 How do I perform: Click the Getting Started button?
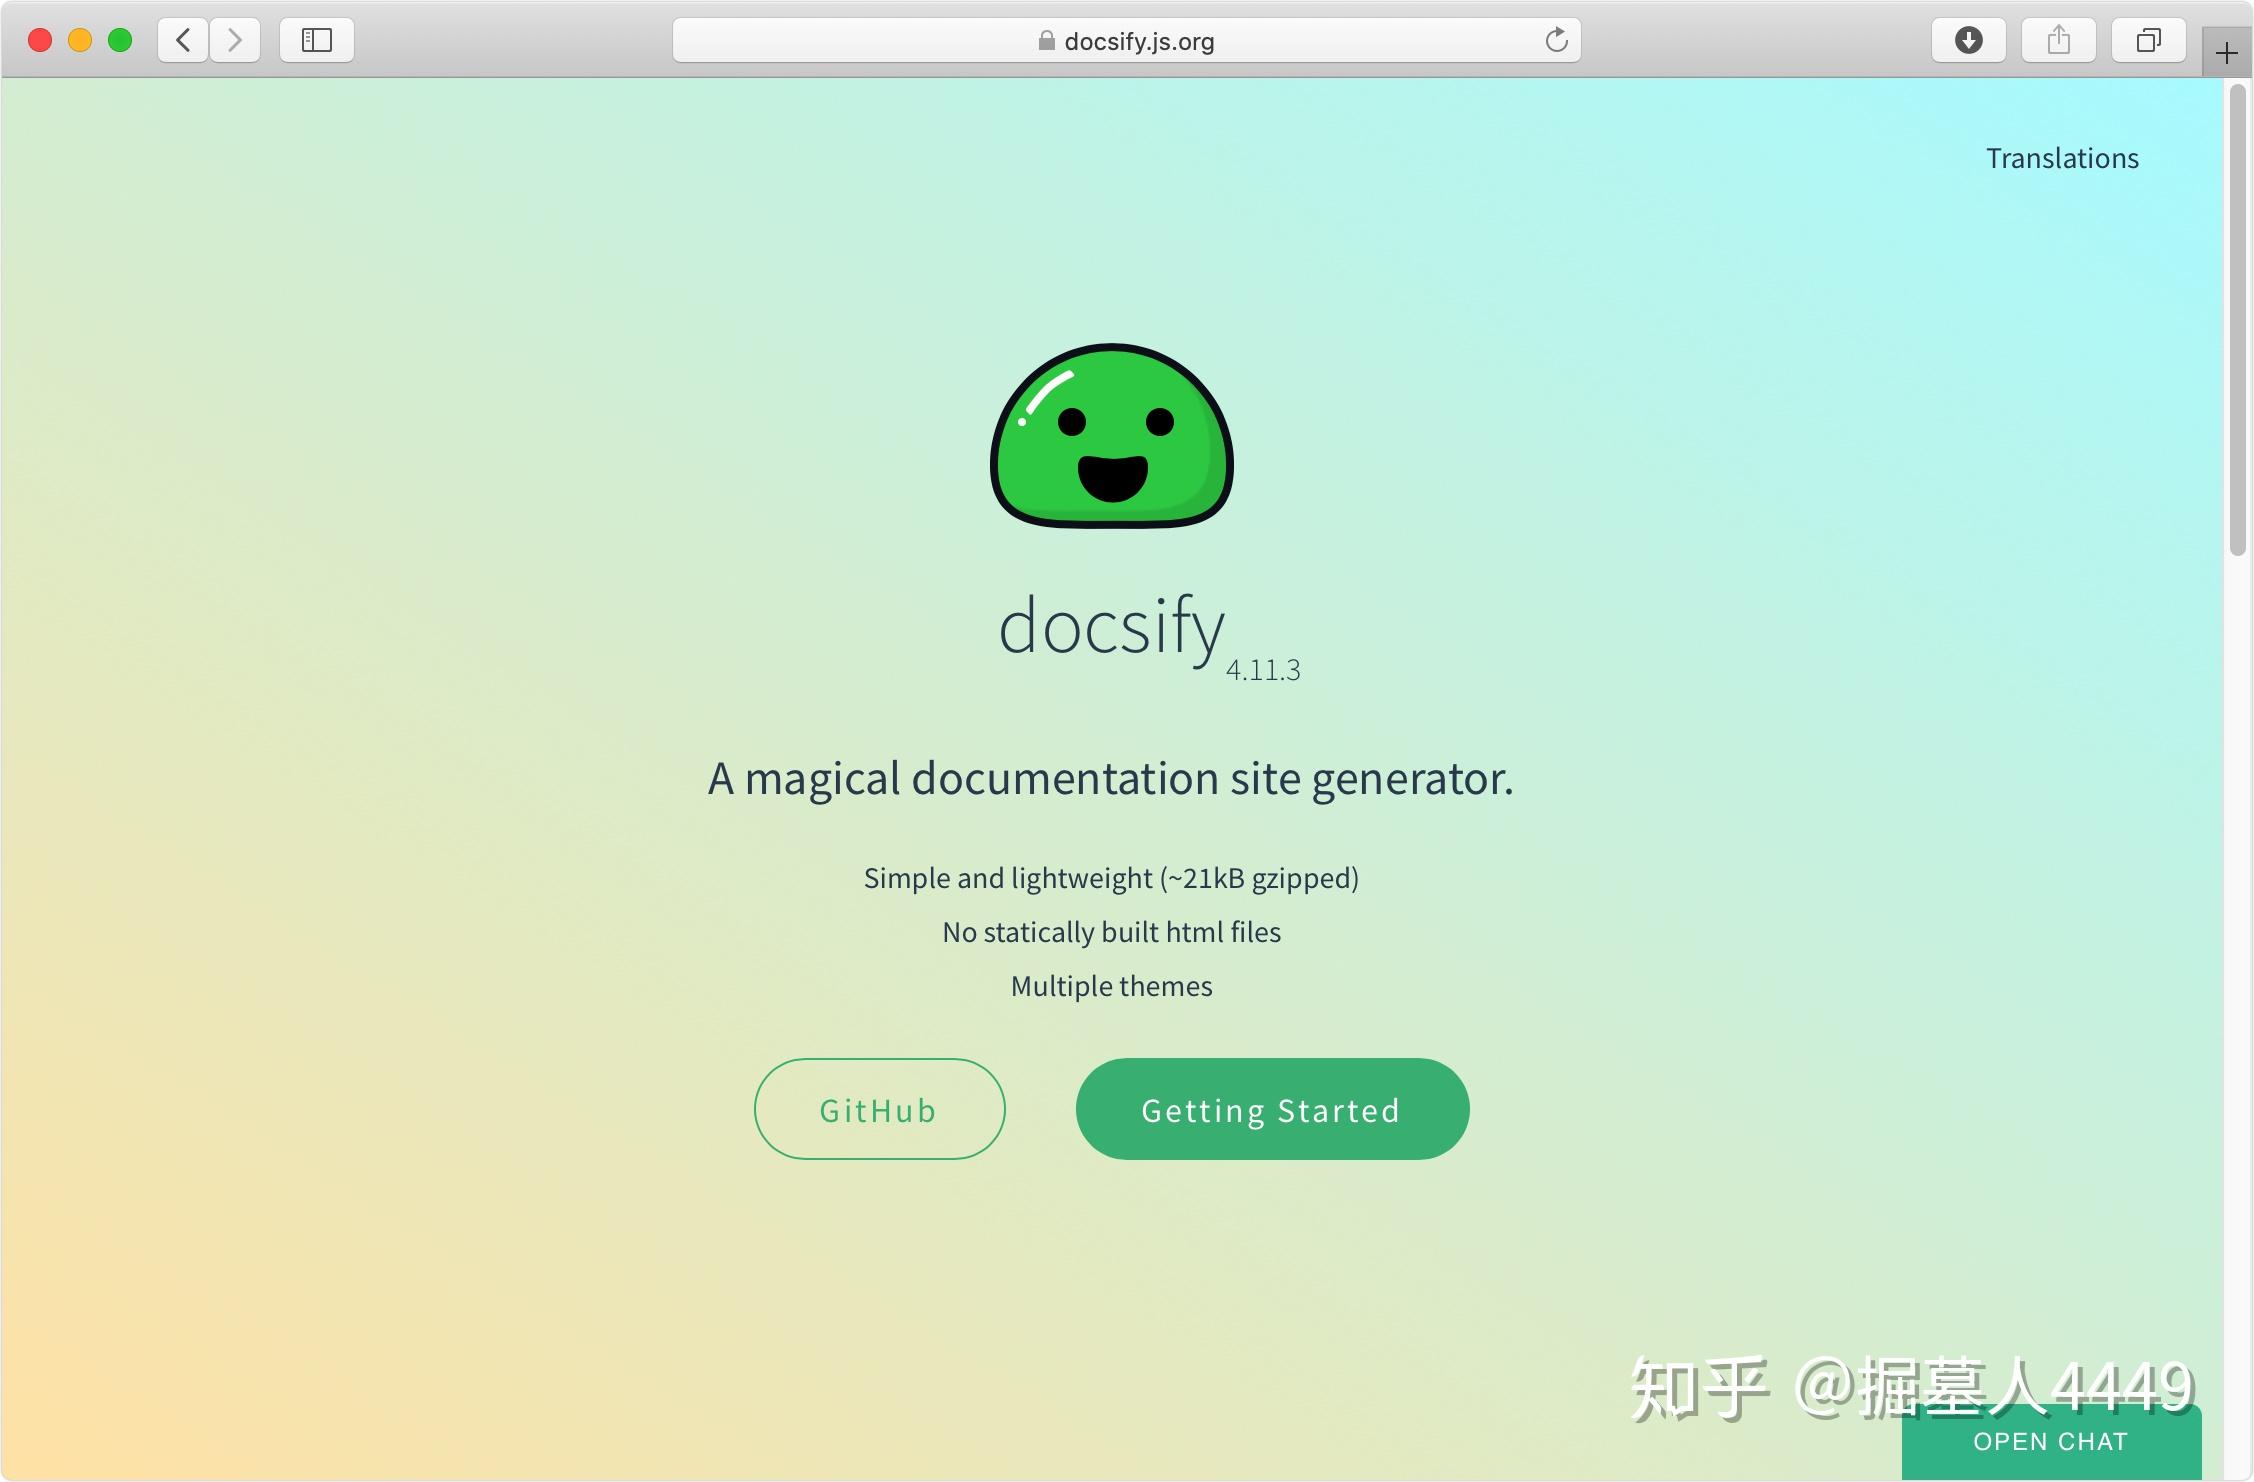(1271, 1109)
